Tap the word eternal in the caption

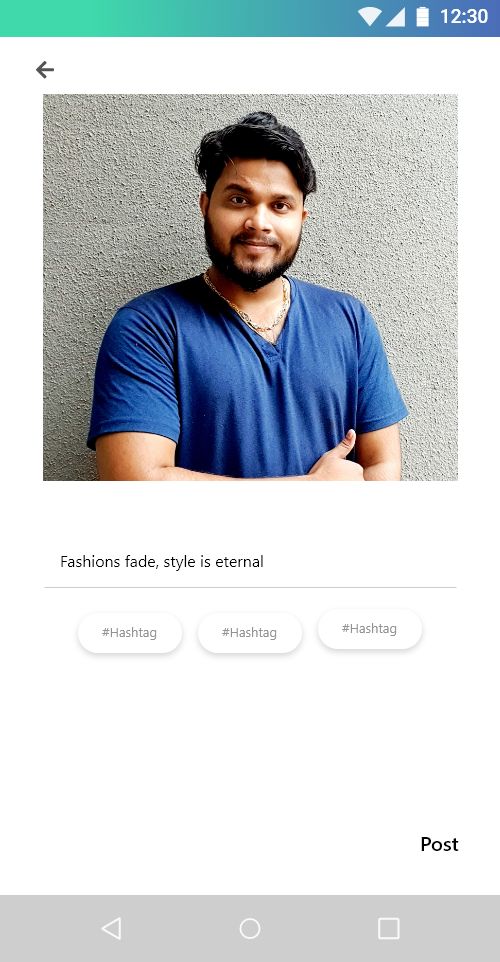pos(239,562)
